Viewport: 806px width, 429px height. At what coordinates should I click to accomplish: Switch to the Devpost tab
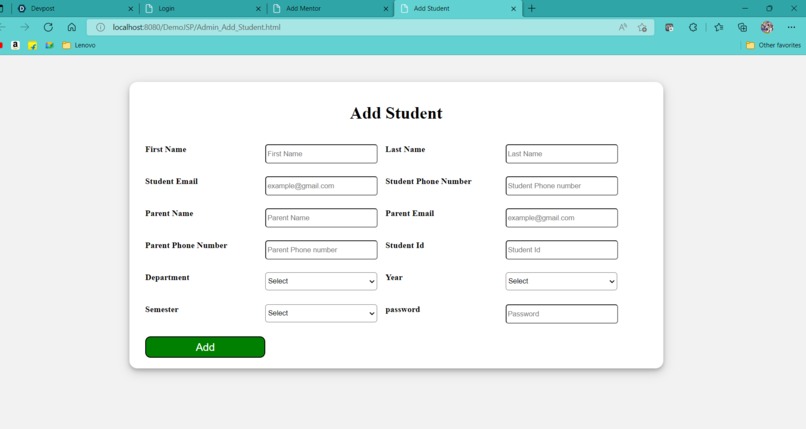point(73,9)
